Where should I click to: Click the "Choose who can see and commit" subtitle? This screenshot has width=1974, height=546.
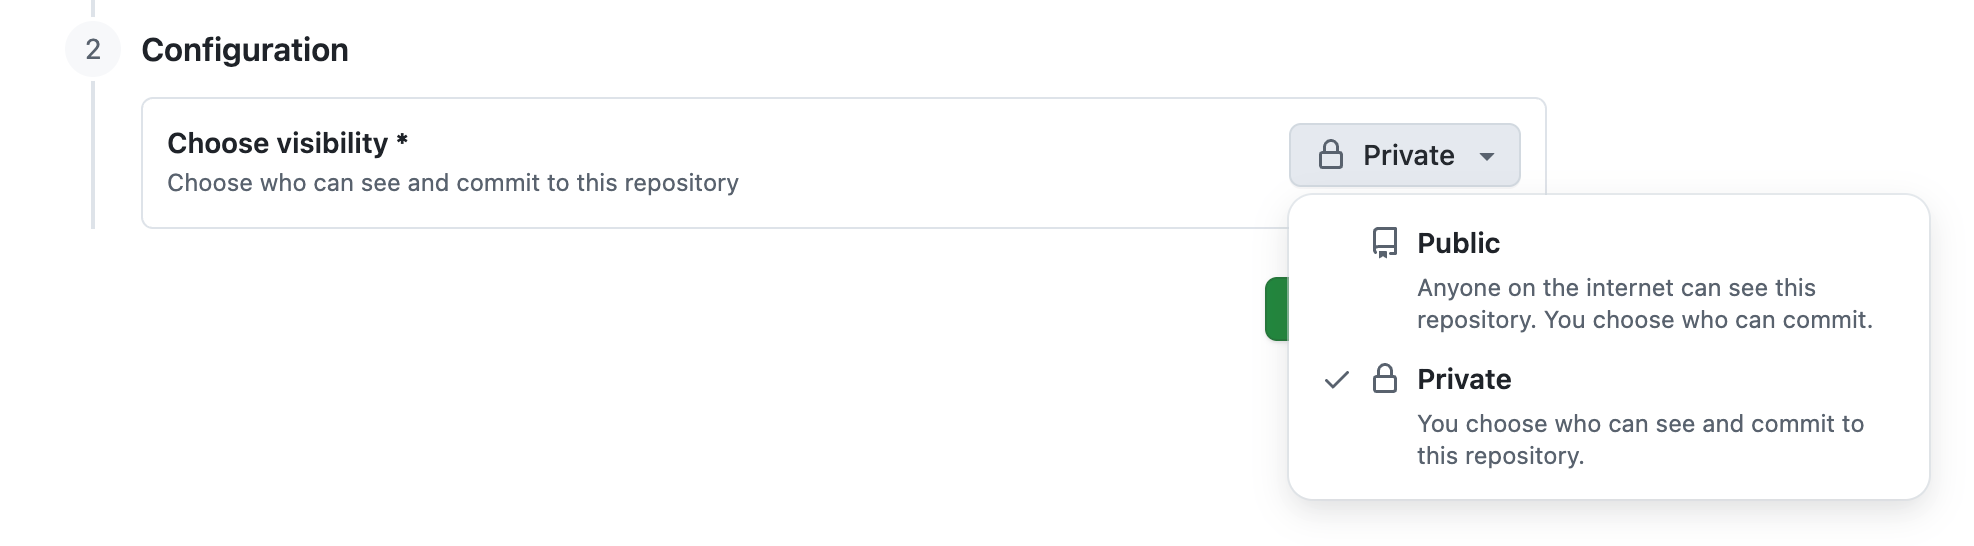point(452,183)
